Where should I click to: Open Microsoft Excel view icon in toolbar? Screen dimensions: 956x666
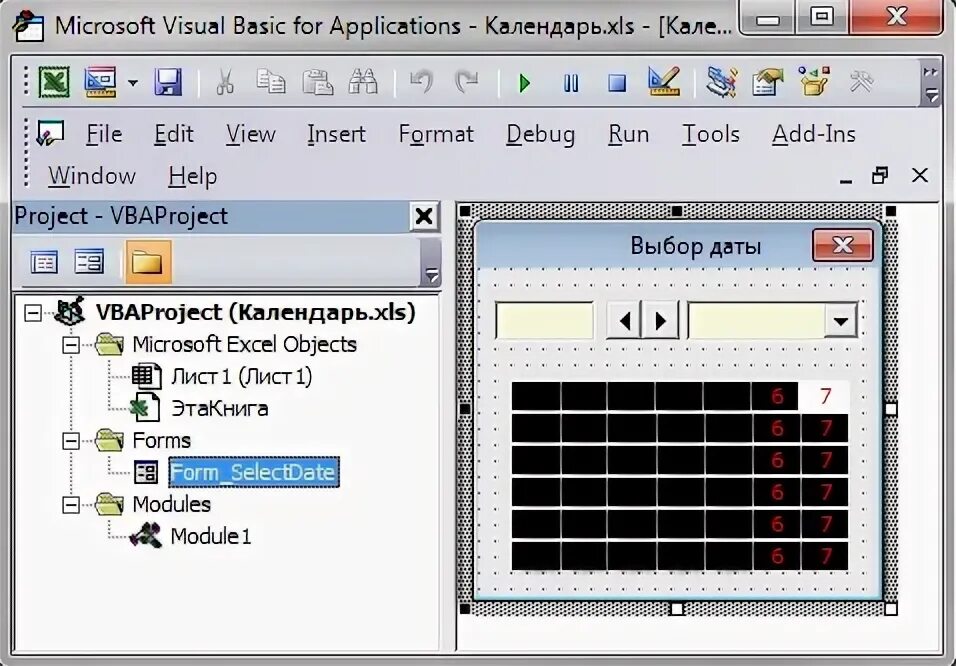tap(54, 82)
